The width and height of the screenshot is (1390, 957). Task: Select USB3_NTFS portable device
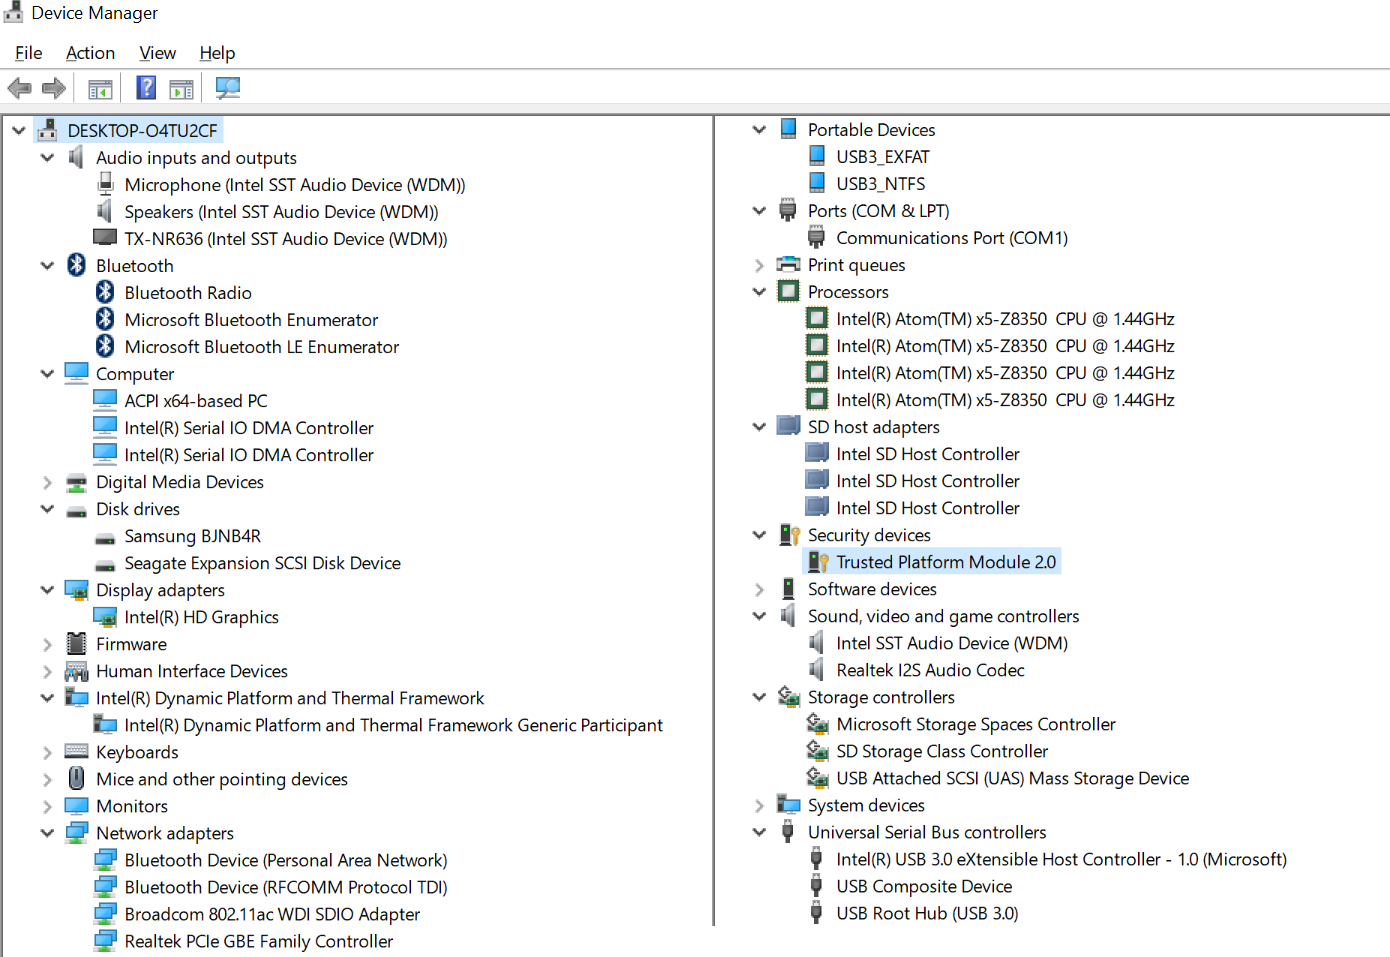coord(881,184)
